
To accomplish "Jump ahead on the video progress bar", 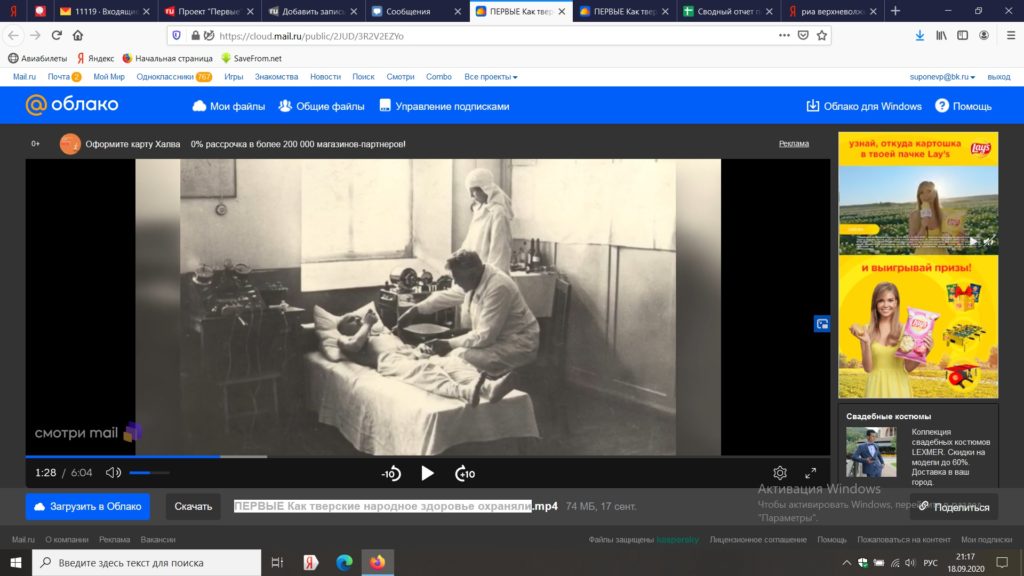I will pos(500,455).
